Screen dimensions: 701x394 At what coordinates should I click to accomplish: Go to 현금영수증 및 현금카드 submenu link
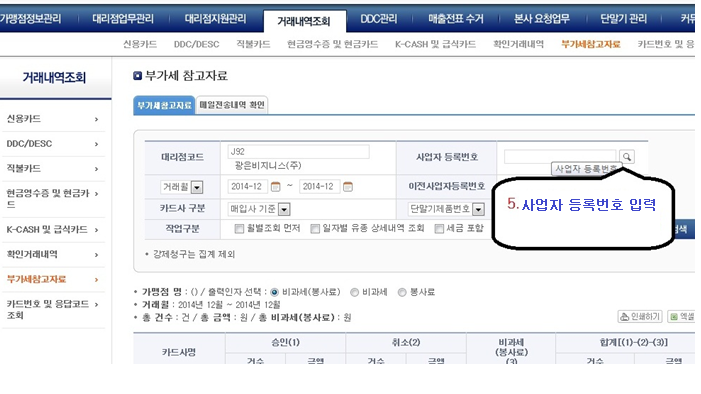tap(333, 44)
